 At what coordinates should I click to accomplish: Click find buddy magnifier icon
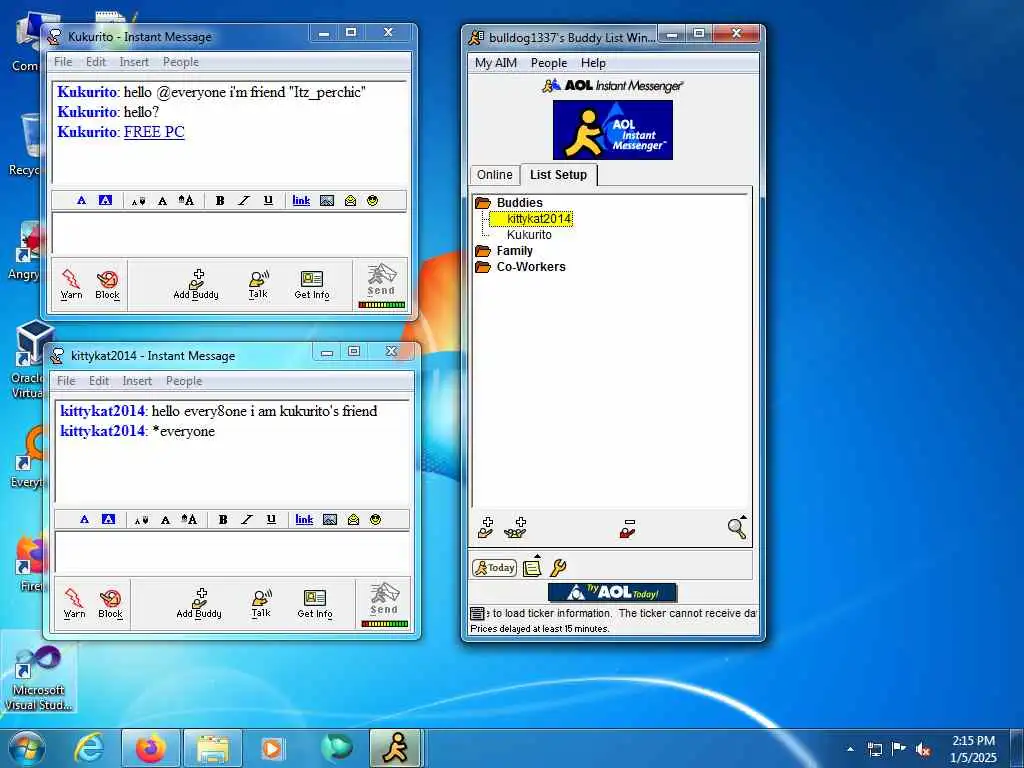point(737,527)
